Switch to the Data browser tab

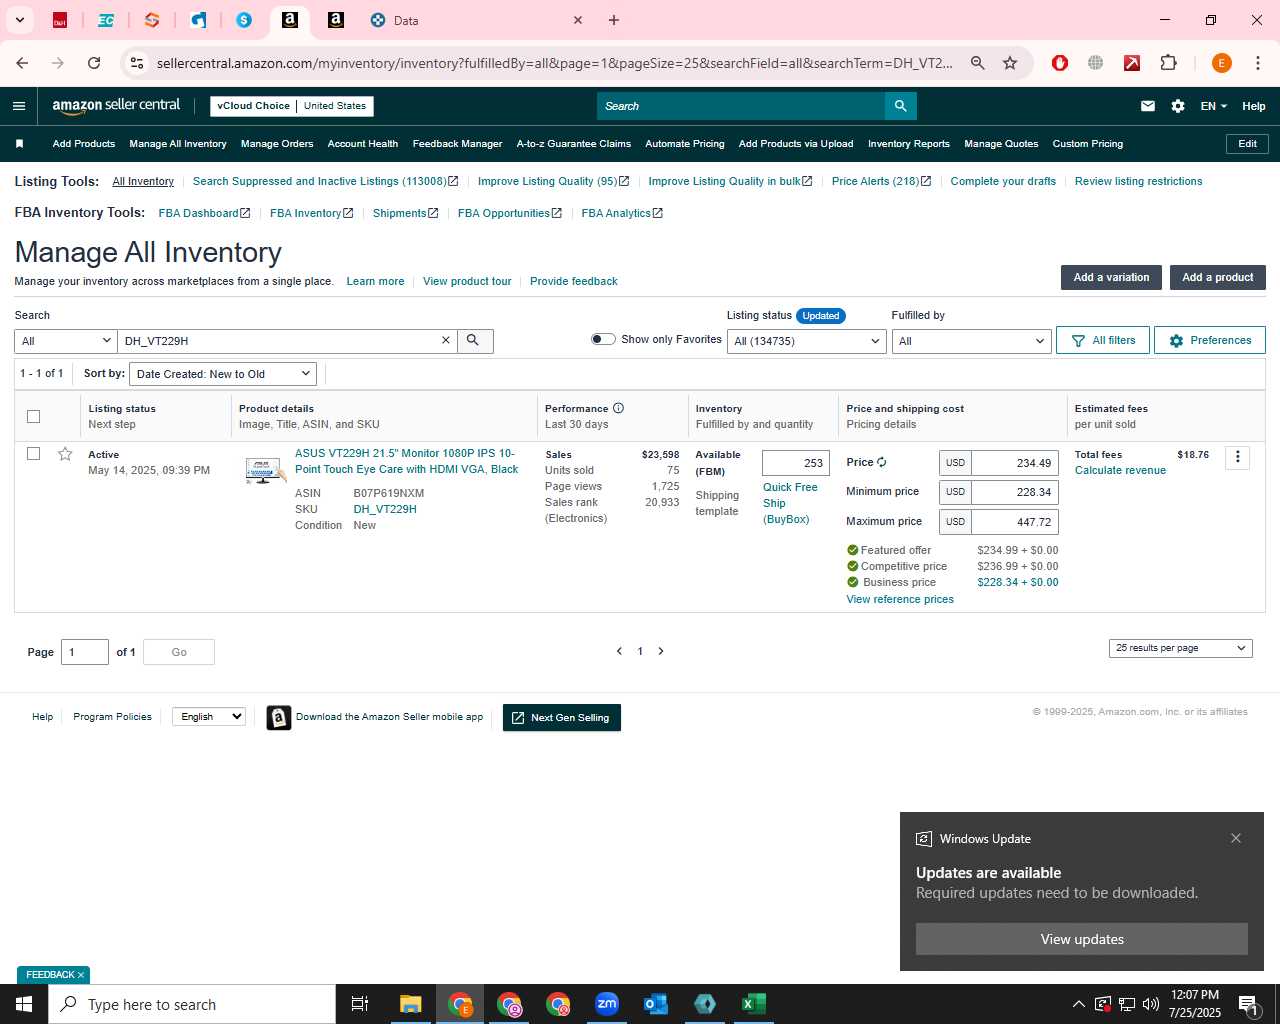click(x=476, y=20)
